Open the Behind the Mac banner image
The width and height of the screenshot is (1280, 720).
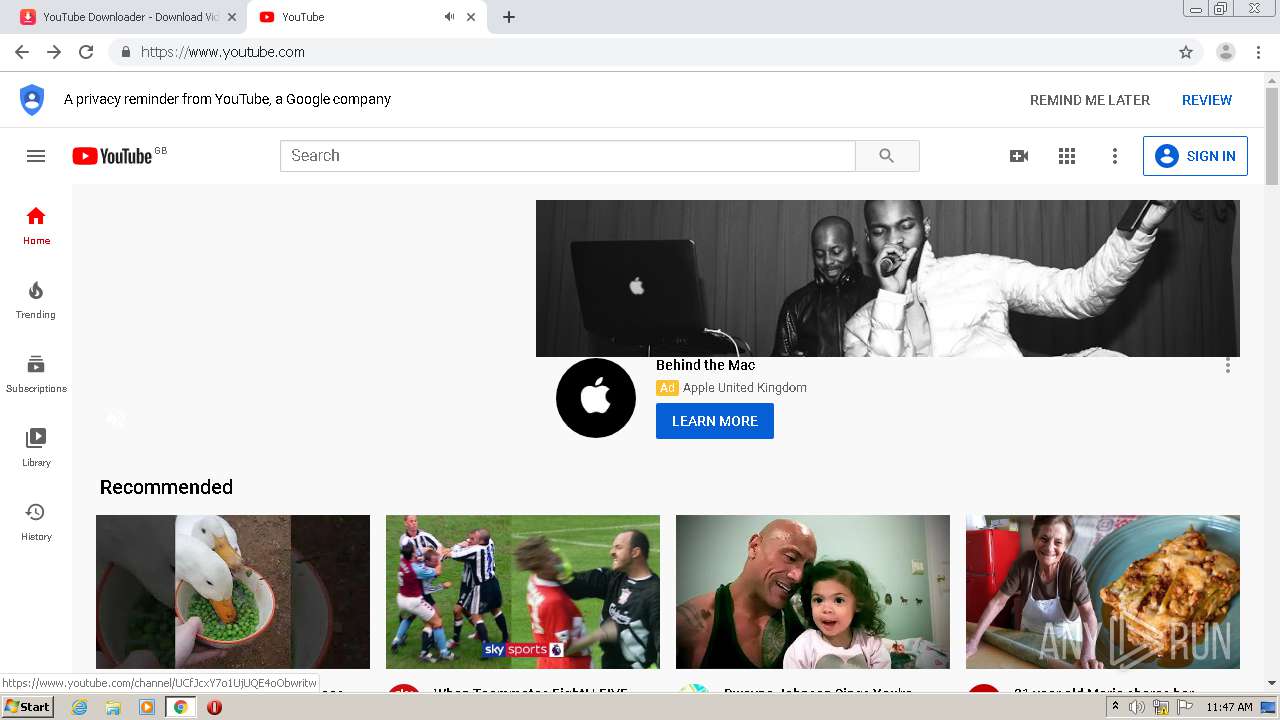pyautogui.click(x=888, y=278)
